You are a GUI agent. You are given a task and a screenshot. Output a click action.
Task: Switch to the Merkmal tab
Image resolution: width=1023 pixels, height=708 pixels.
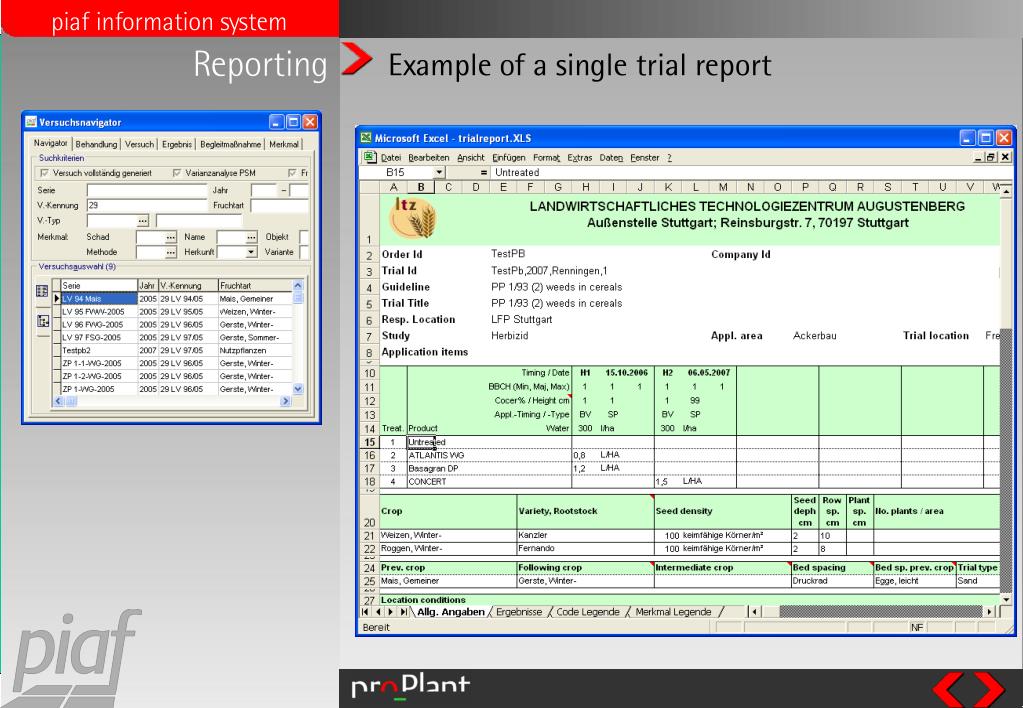pyautogui.click(x=284, y=144)
